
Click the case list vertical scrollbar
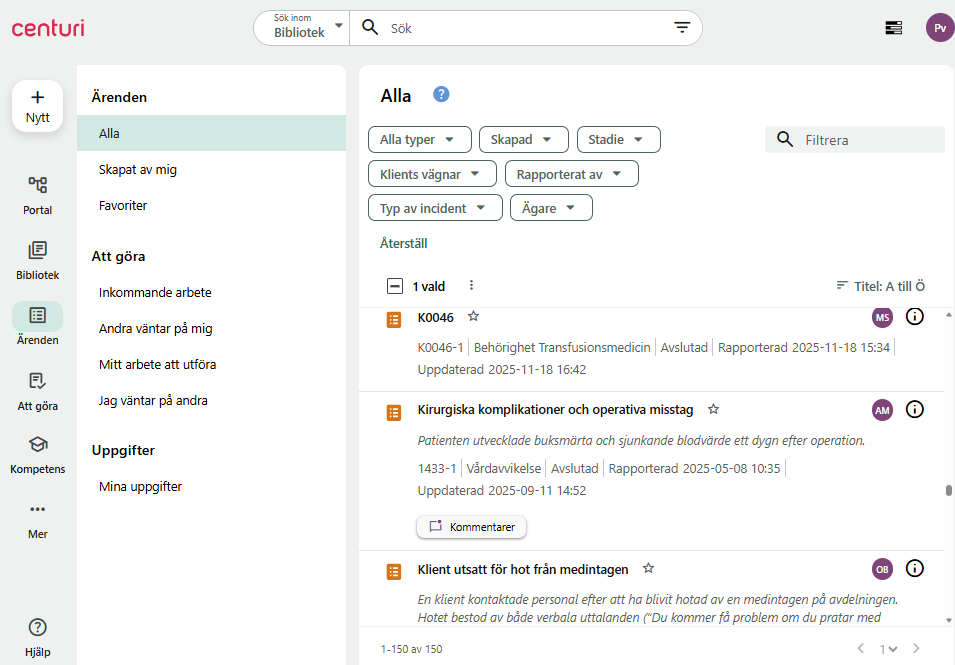pos(948,490)
